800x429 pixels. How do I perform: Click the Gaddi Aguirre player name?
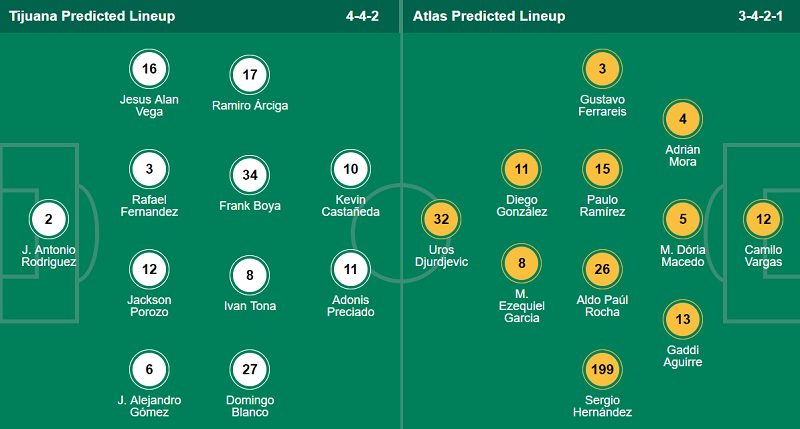[683, 355]
